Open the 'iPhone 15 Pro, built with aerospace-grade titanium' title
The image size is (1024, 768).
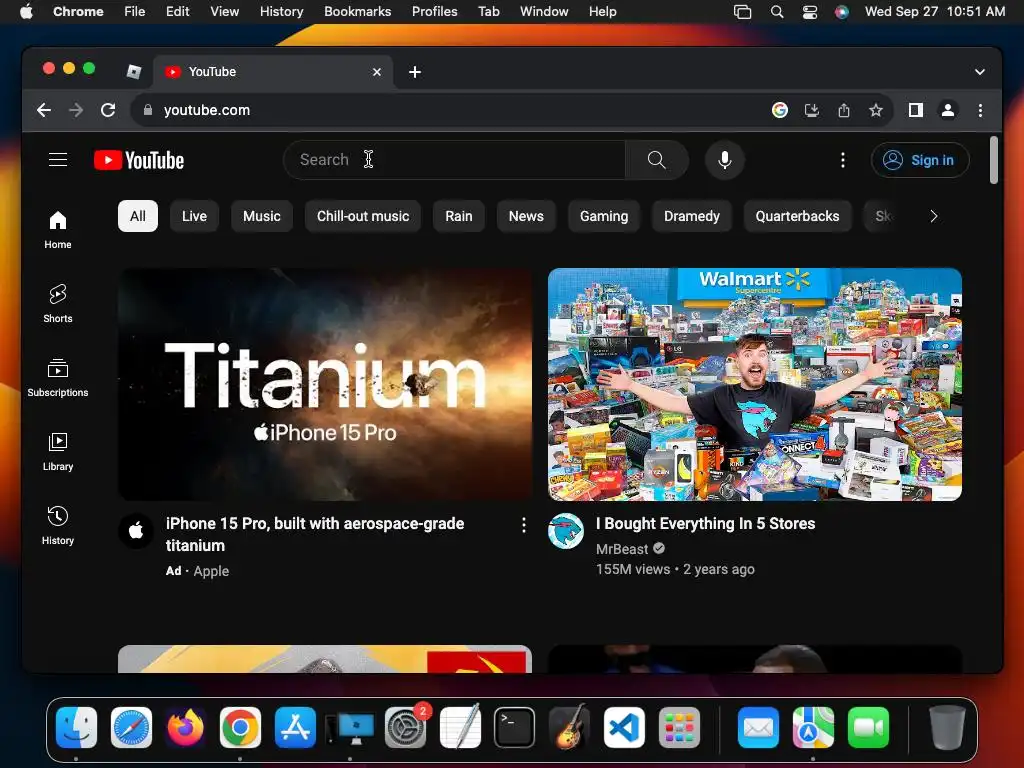[x=315, y=534]
